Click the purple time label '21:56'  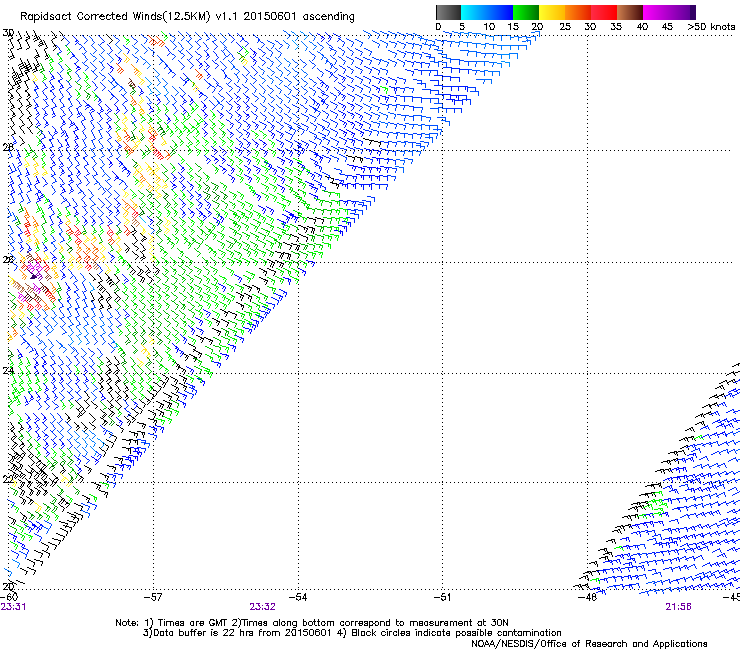point(678,607)
